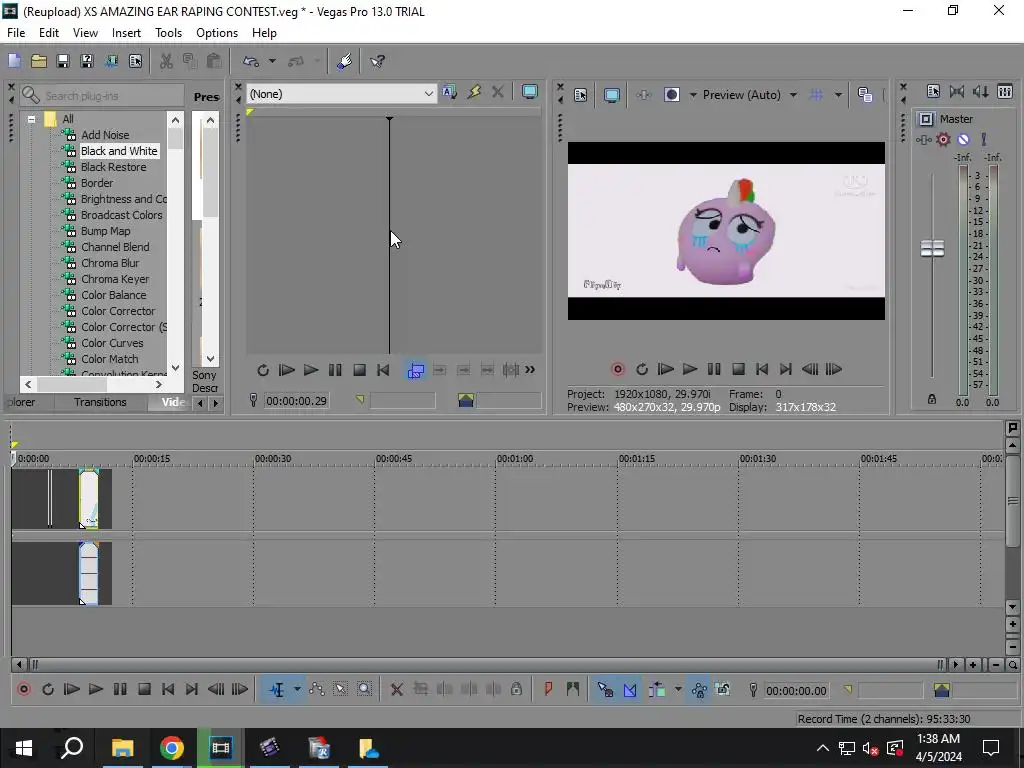Toggle Preview on external monitor
Screen dimensions: 1024x768
[x=612, y=95]
